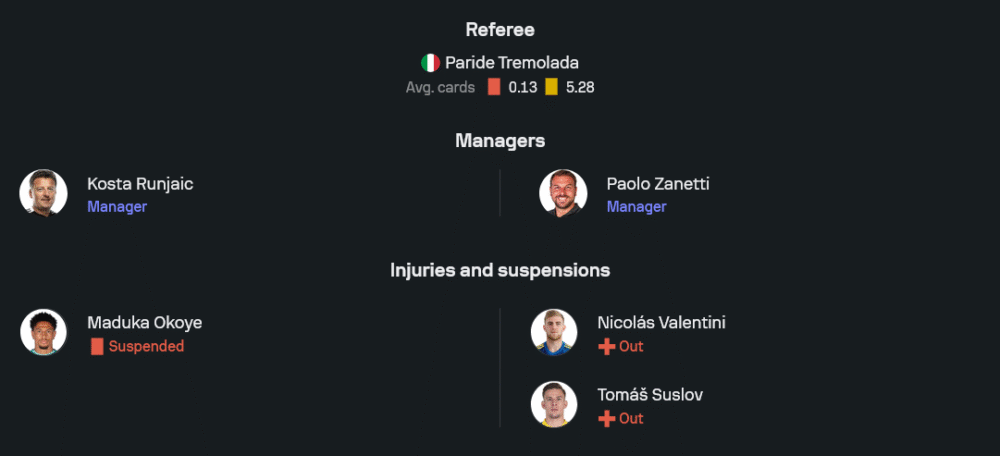Viewport: 1000px width, 456px height.
Task: Click the red cross icon under Tomáš Suslov
Action: click(606, 418)
